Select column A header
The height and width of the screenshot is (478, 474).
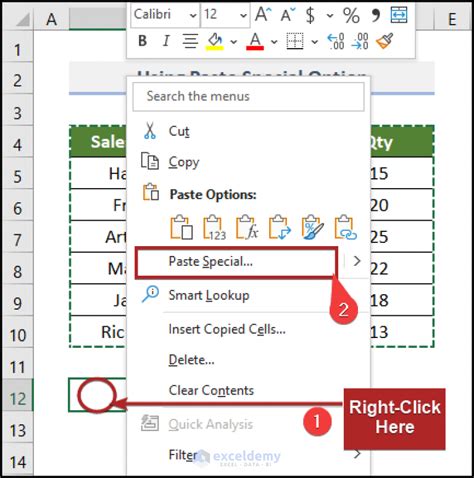pos(51,19)
